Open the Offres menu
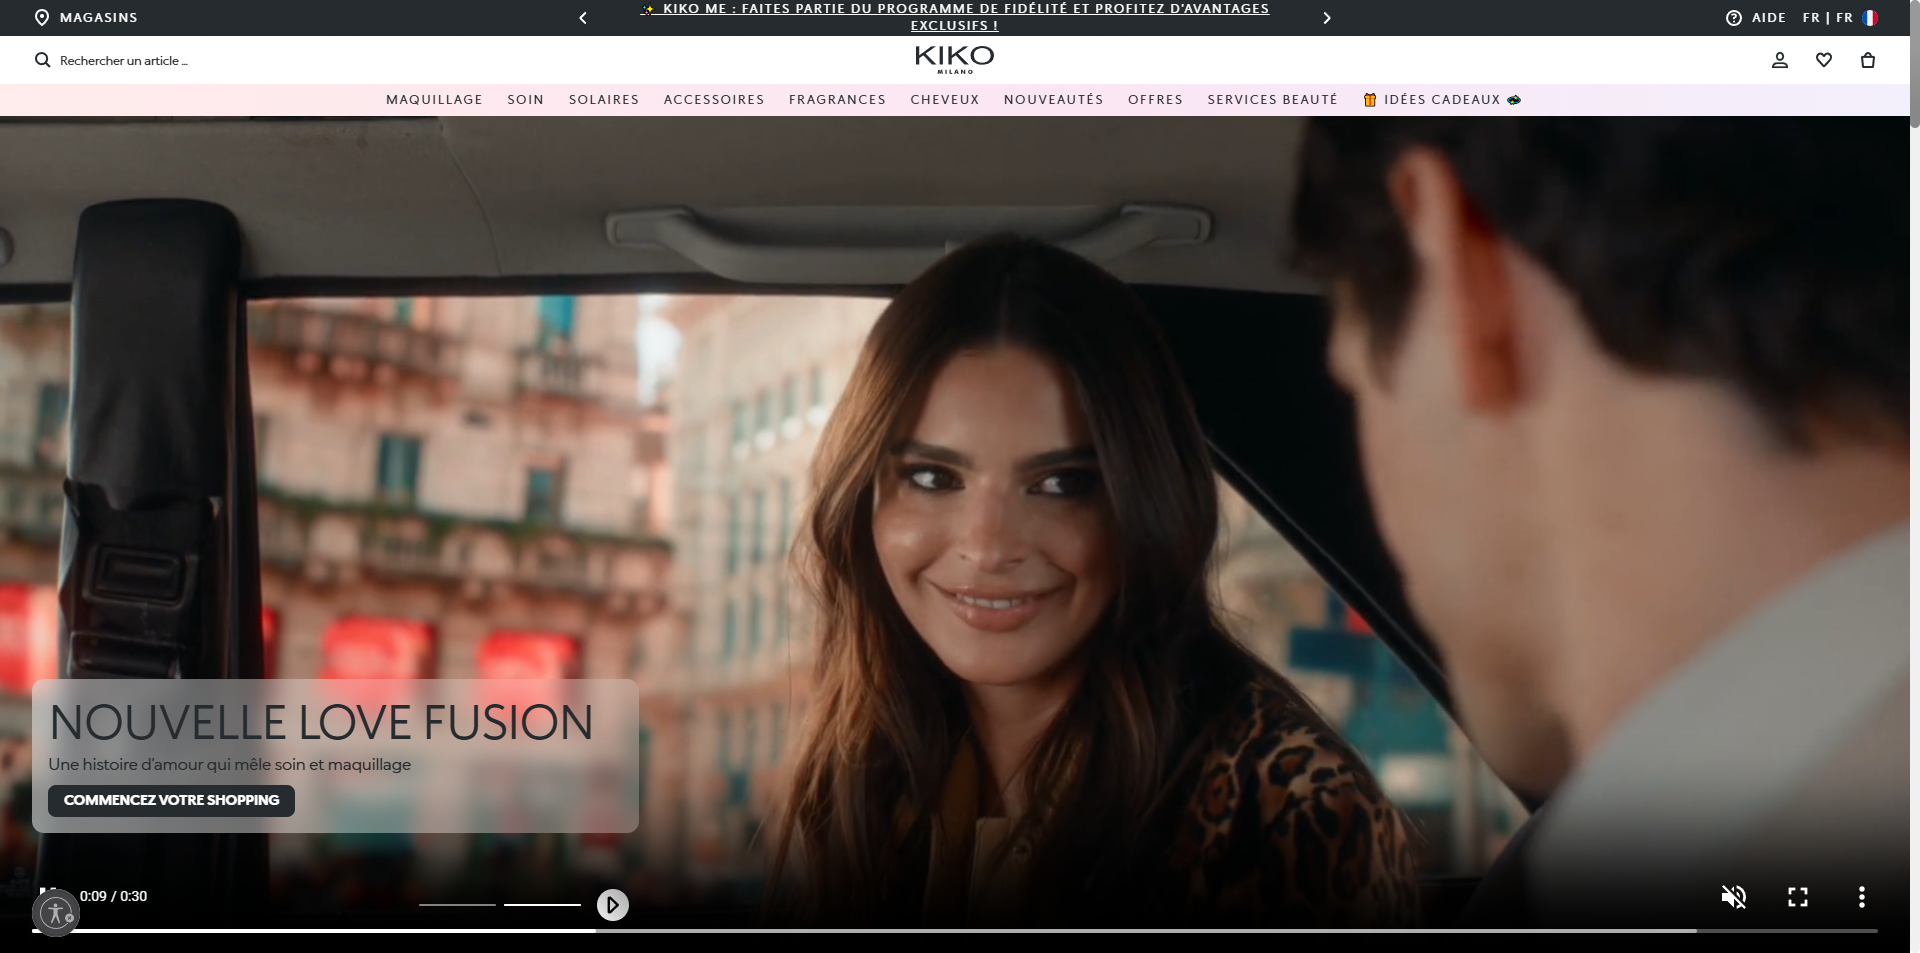This screenshot has height=953, width=1920. (x=1155, y=100)
